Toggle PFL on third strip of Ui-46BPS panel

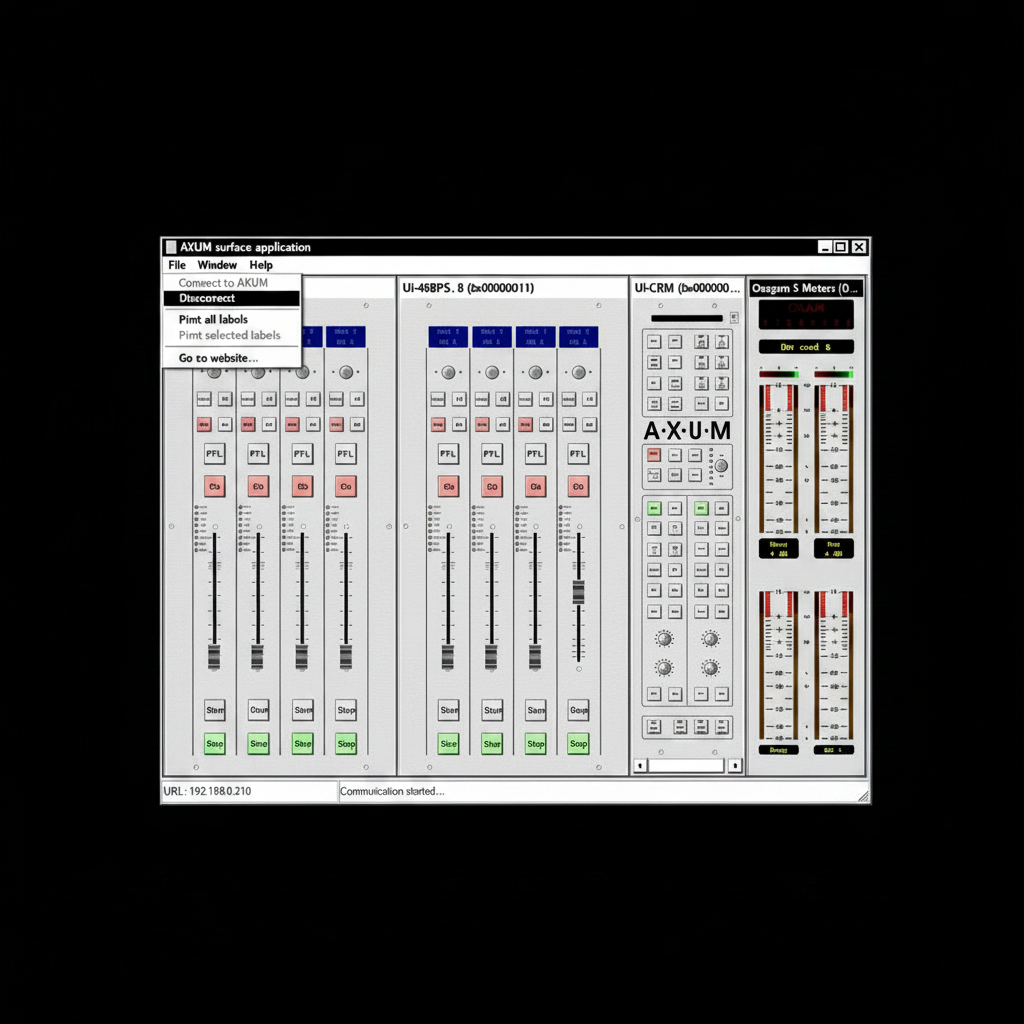535,454
